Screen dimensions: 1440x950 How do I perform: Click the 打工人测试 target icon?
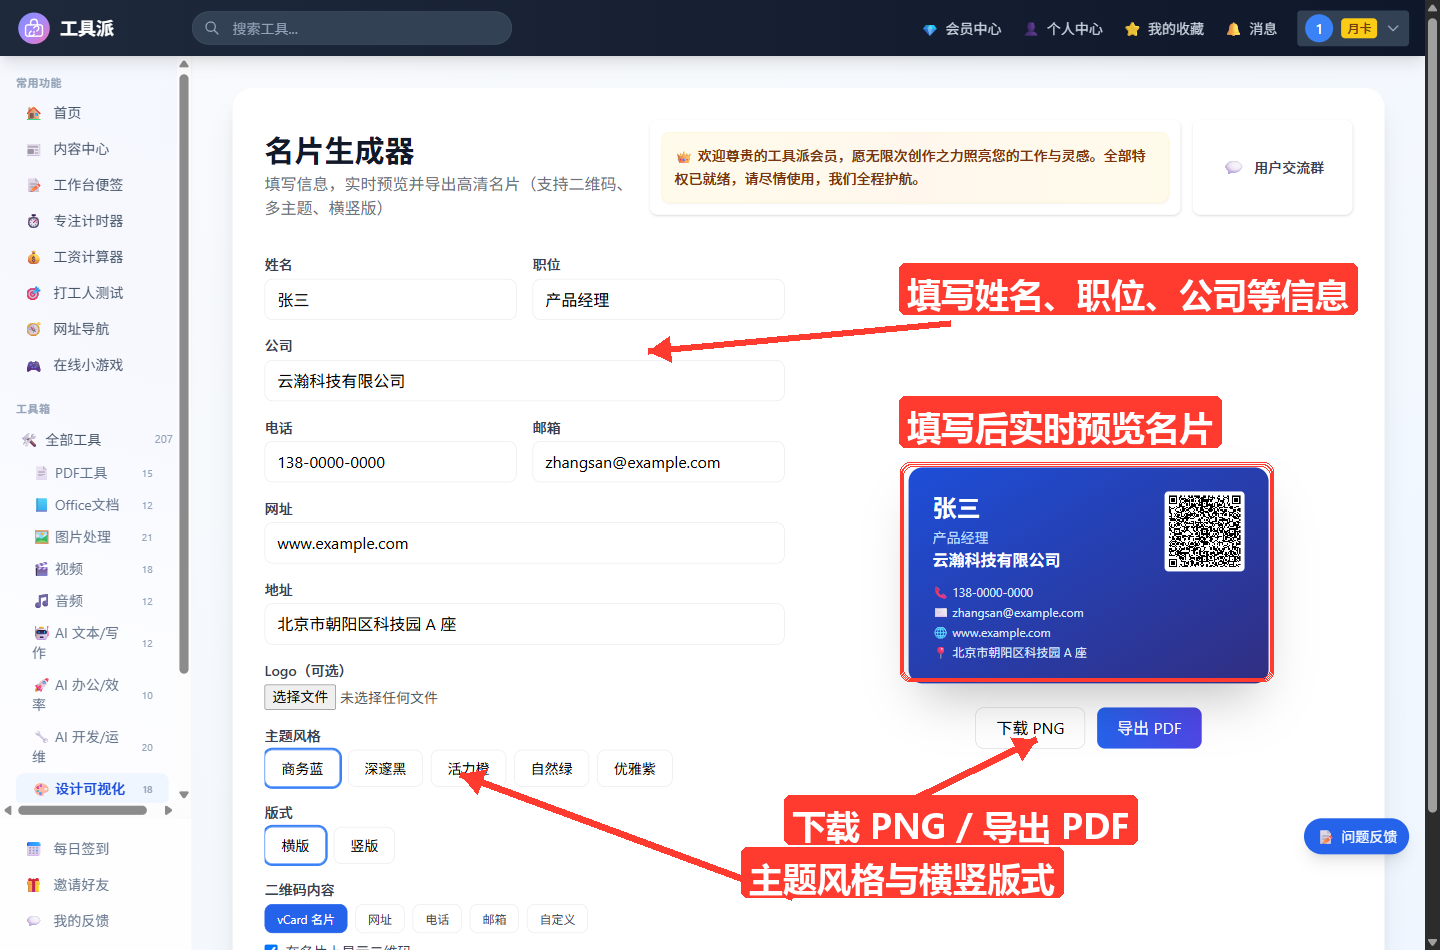(34, 293)
